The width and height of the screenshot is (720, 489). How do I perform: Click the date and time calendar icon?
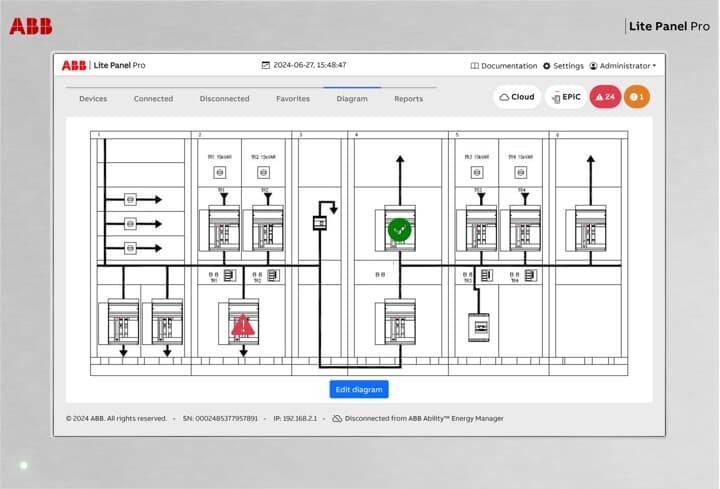(265, 65)
